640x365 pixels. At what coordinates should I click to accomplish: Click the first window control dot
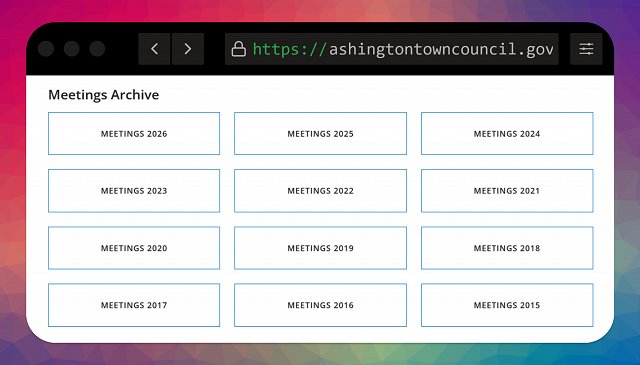(46, 49)
